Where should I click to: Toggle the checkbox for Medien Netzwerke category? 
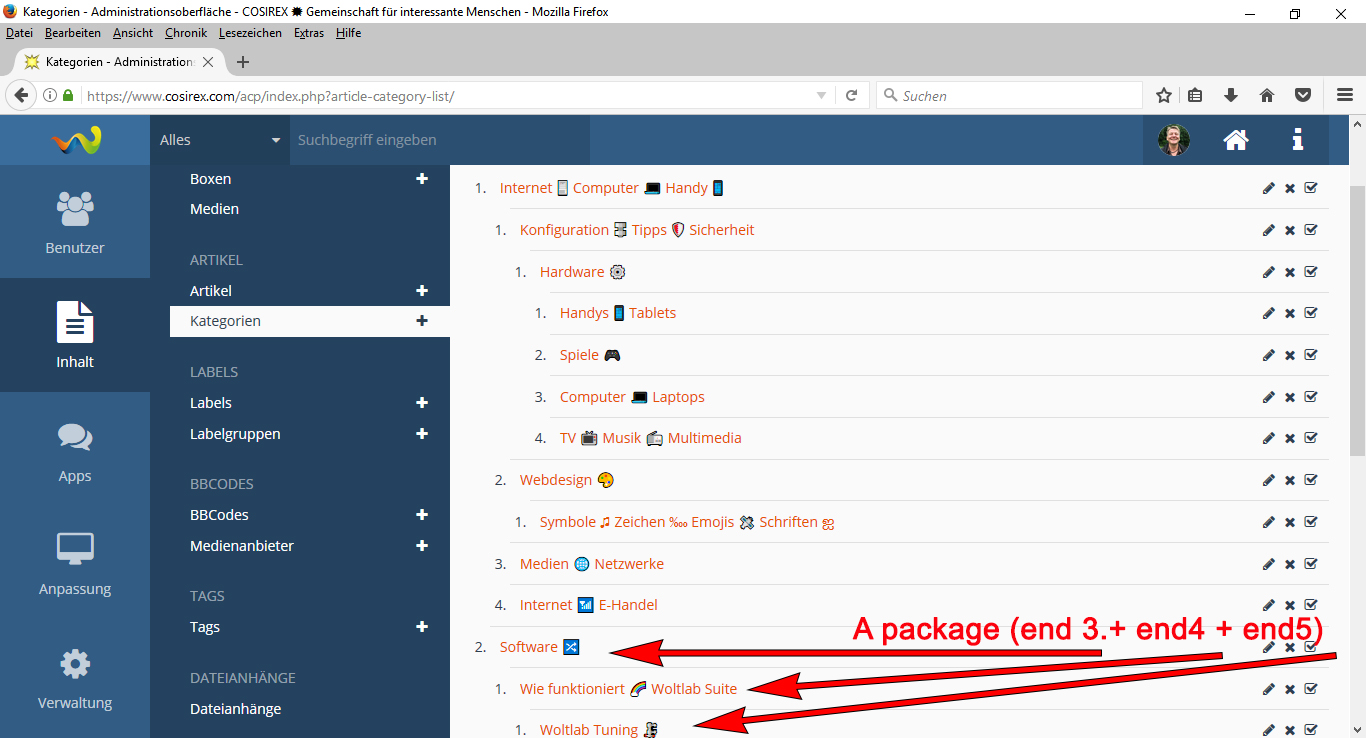pos(1311,564)
